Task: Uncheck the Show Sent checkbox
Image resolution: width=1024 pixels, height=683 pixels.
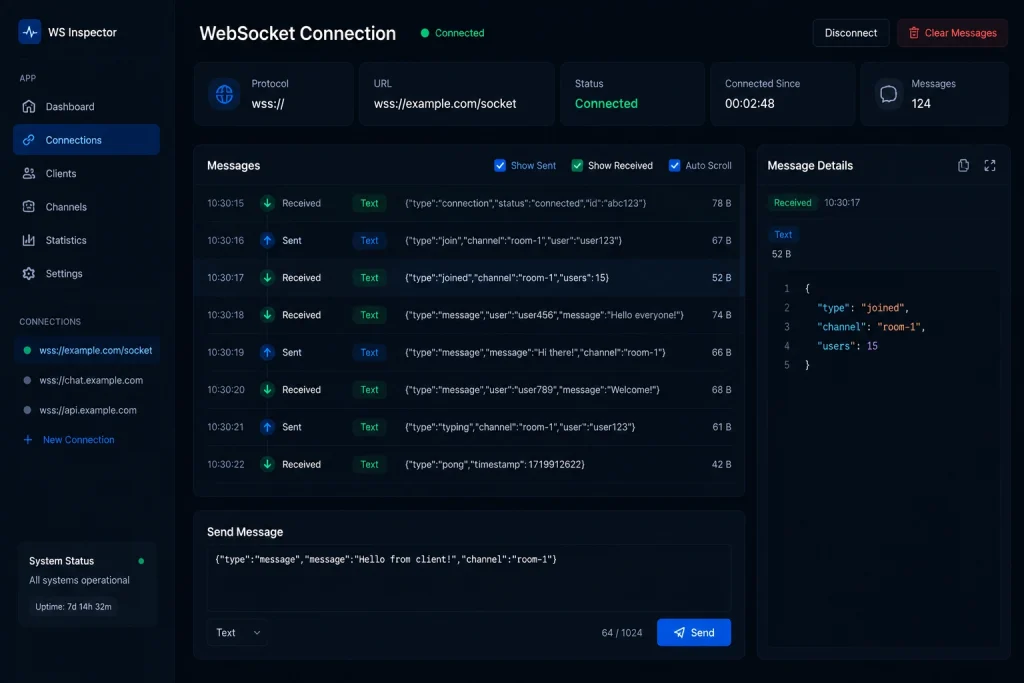Action: [500, 165]
